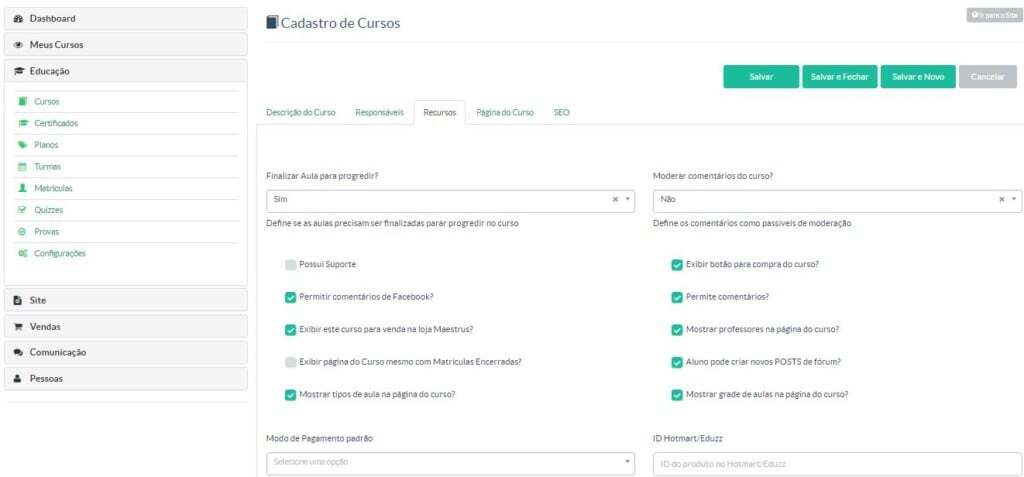Click the Certificados graduation cap icon
This screenshot has height=477, width=1024.
point(23,123)
